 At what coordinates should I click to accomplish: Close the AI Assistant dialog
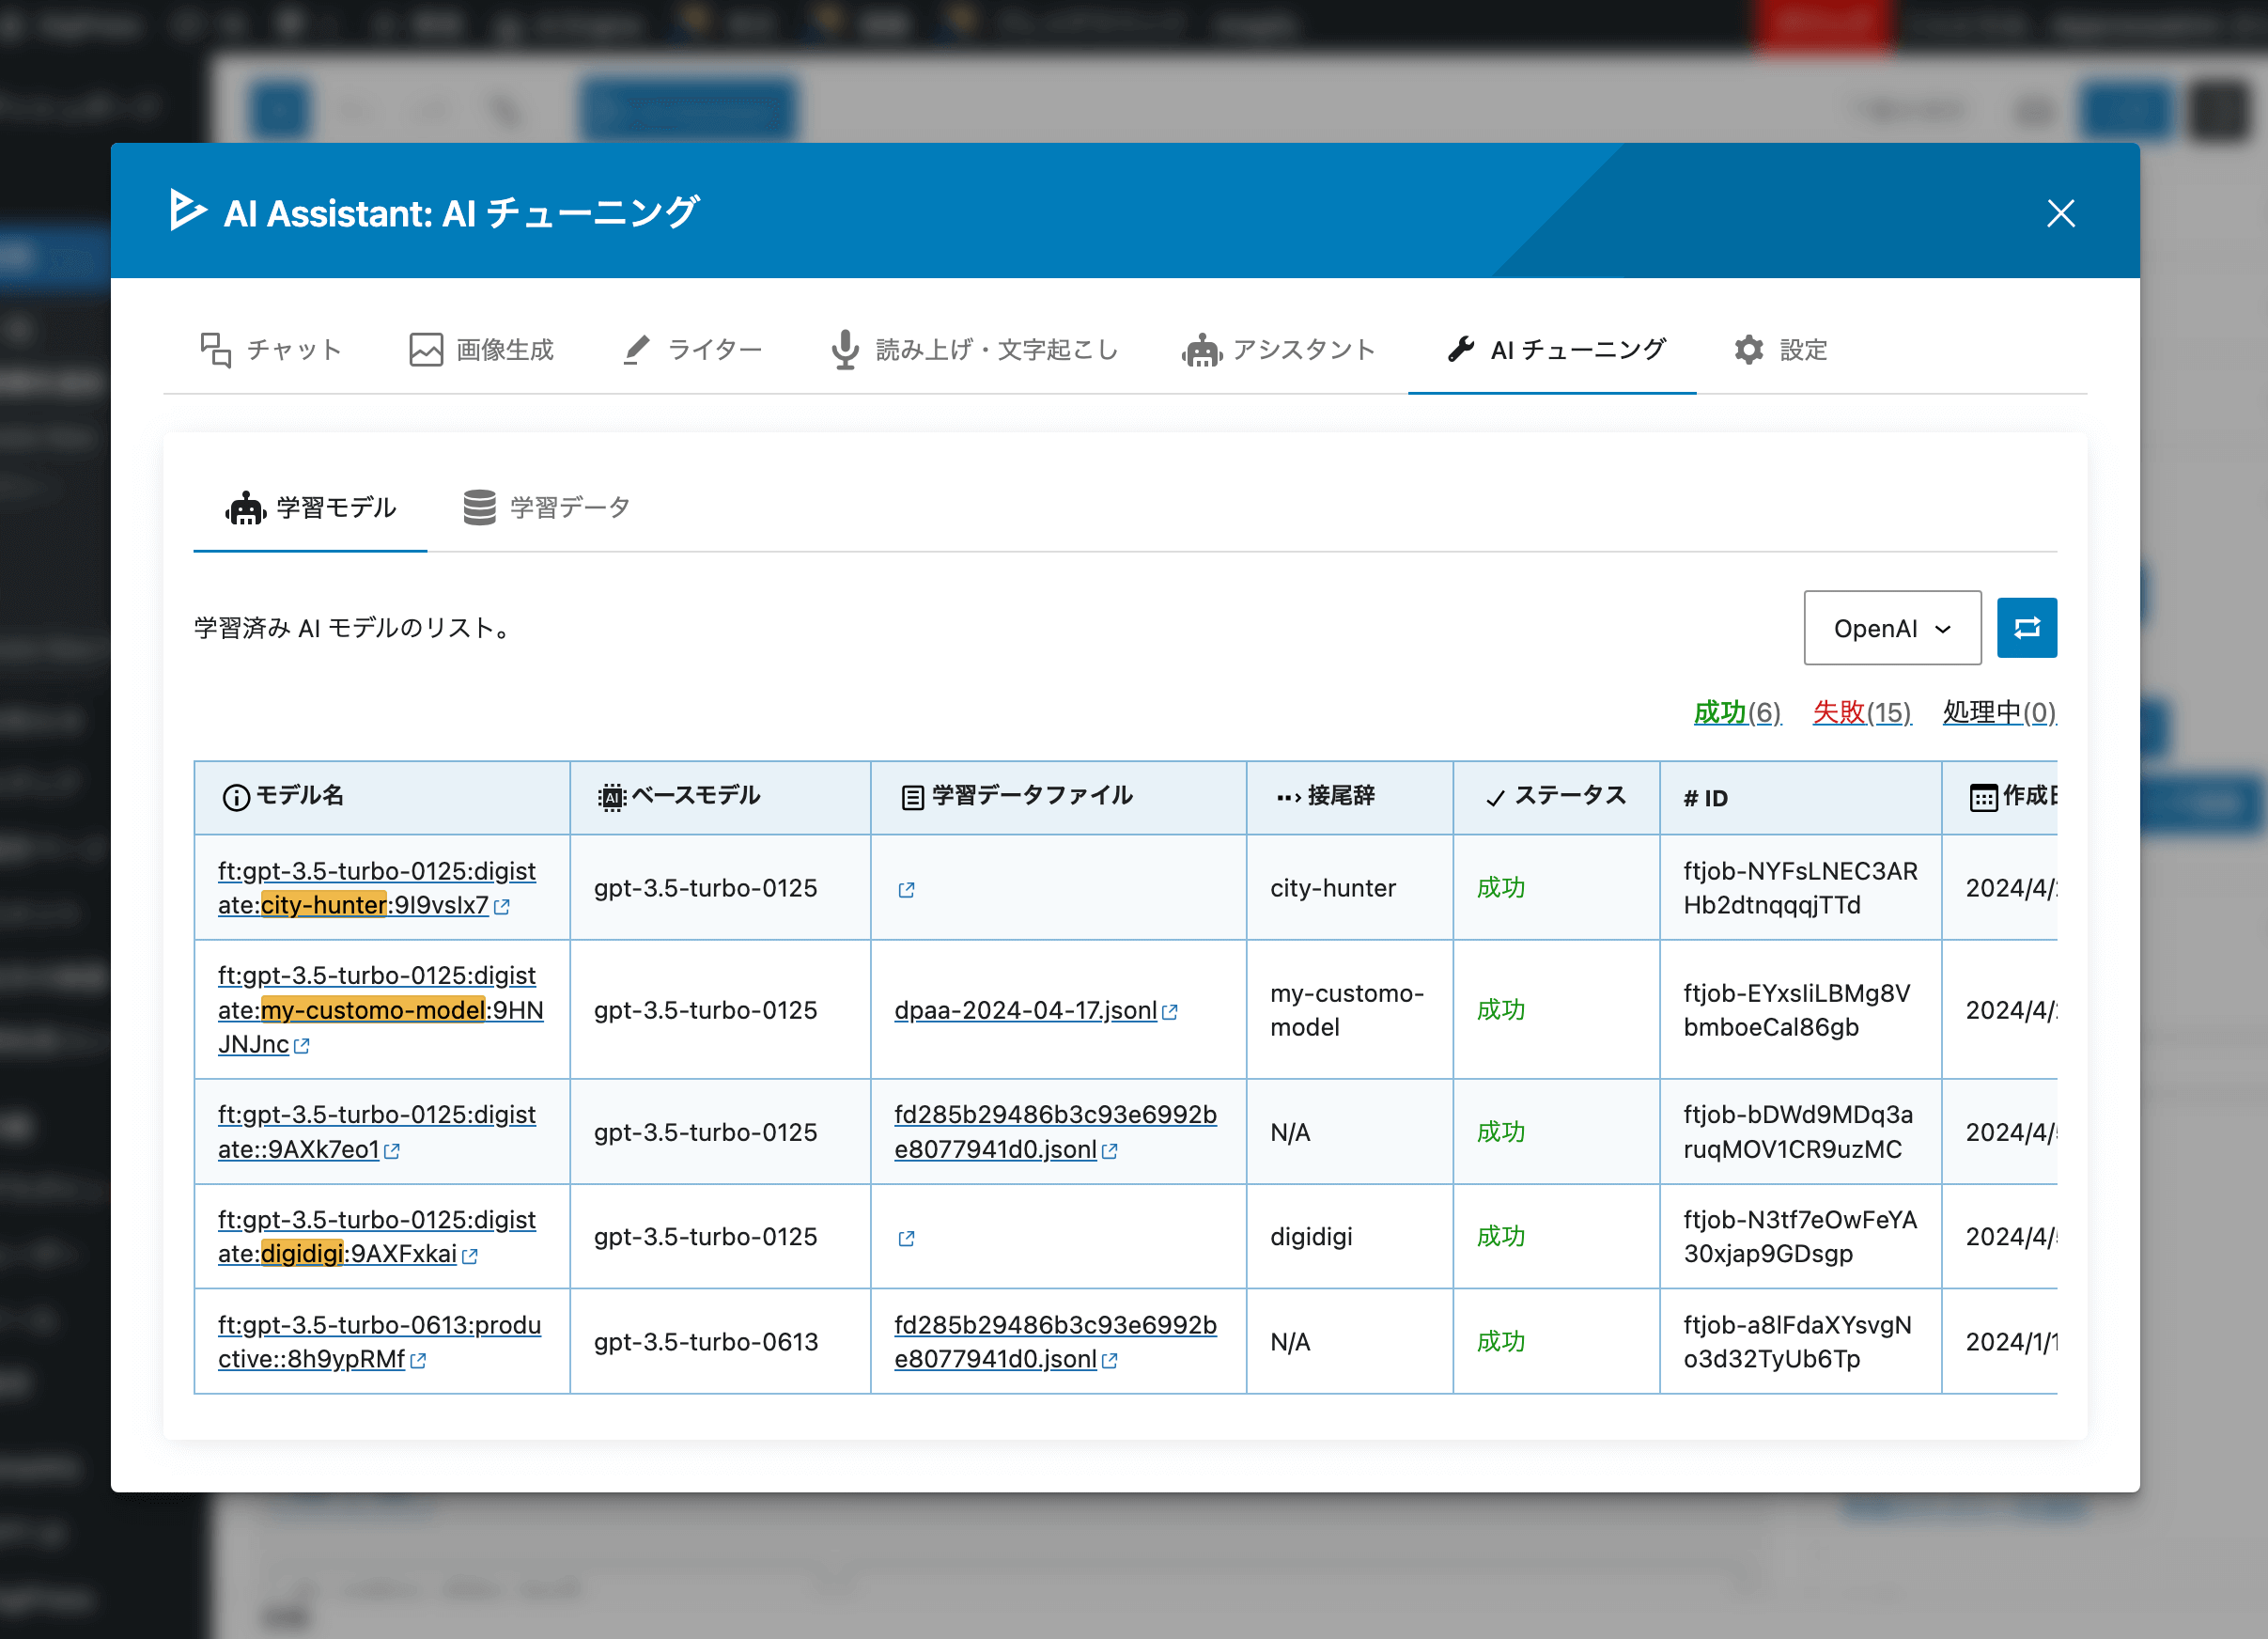[2060, 213]
